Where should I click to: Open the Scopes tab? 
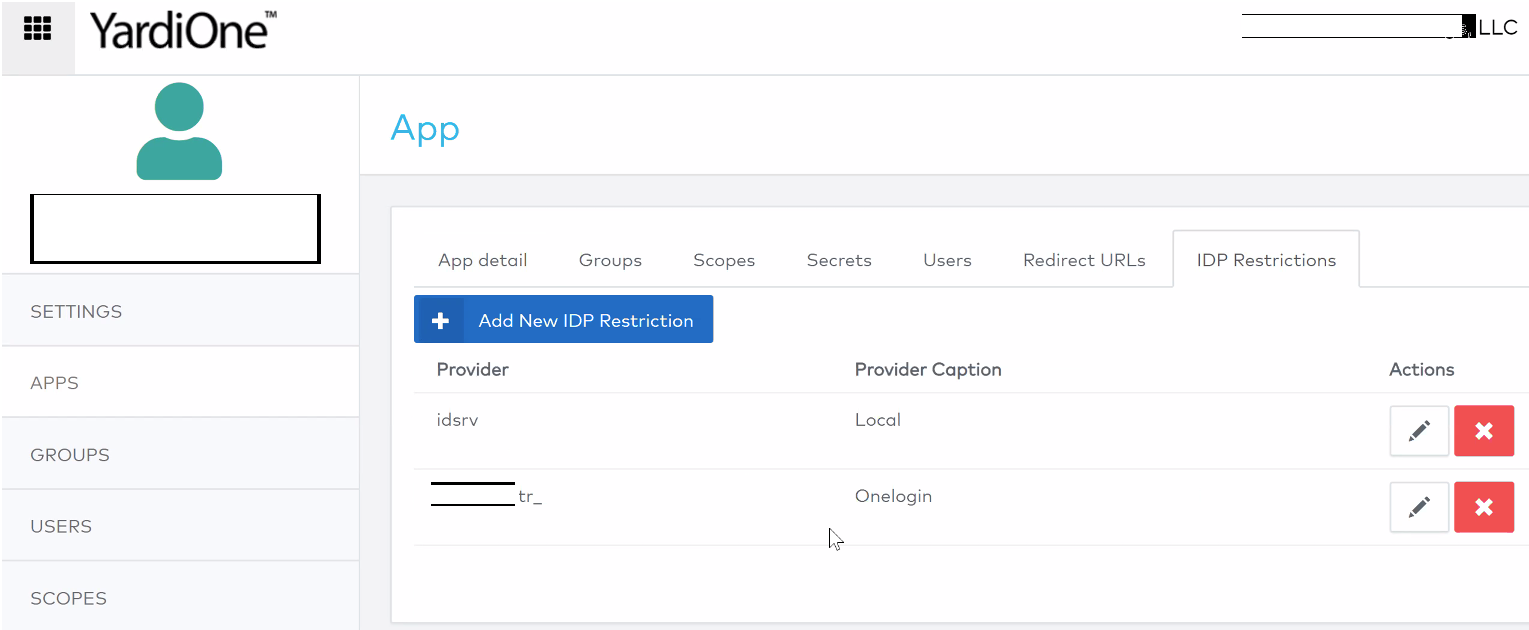723,259
